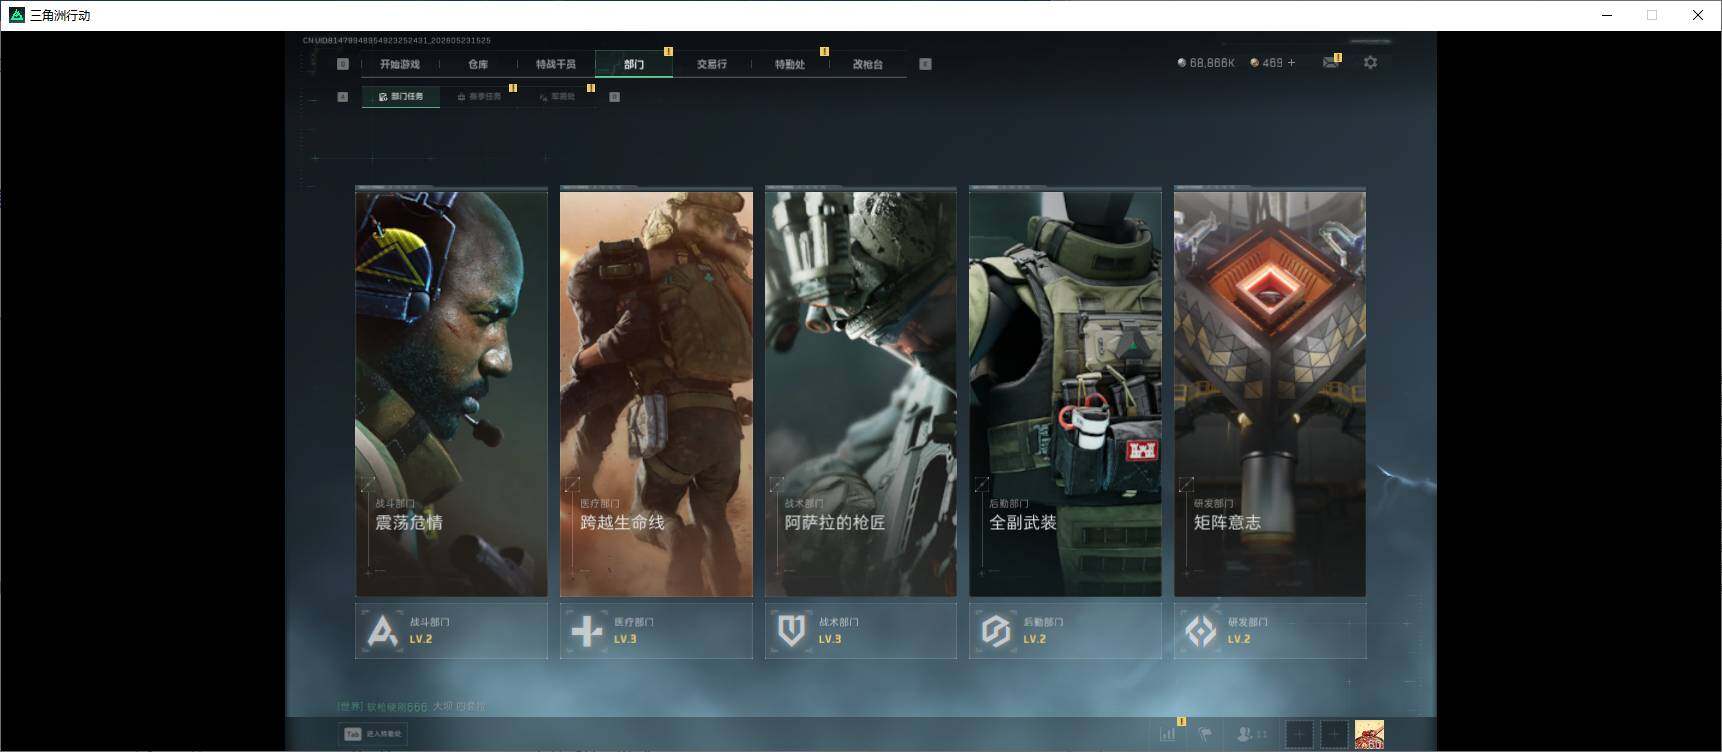Click the first empty squad slot plus

(x=1299, y=735)
